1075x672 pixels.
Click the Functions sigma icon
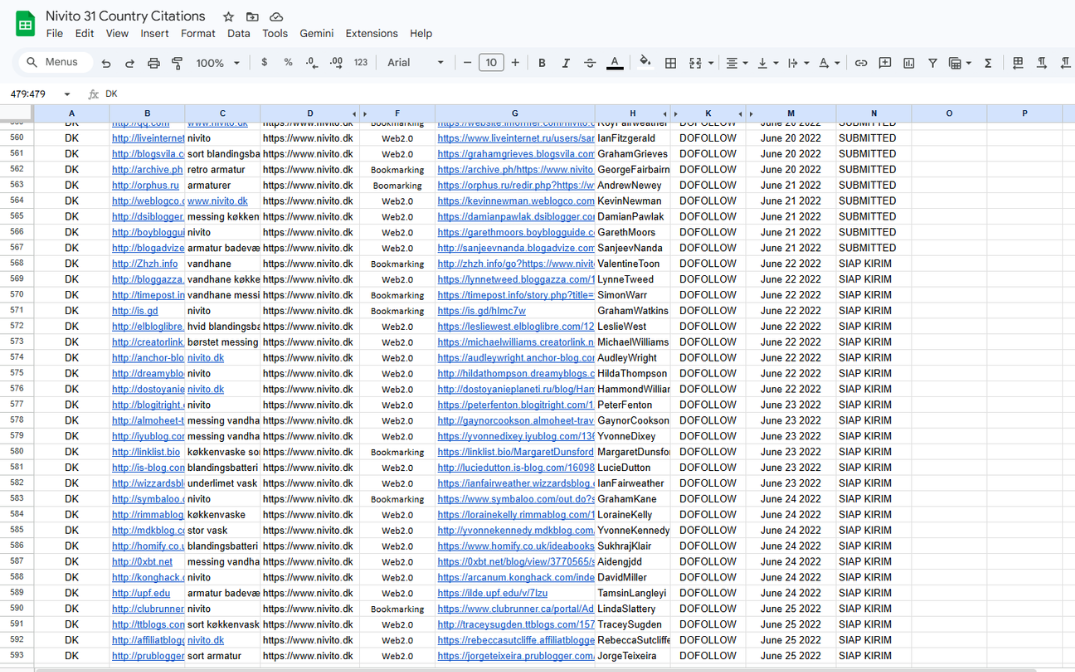tap(988, 63)
